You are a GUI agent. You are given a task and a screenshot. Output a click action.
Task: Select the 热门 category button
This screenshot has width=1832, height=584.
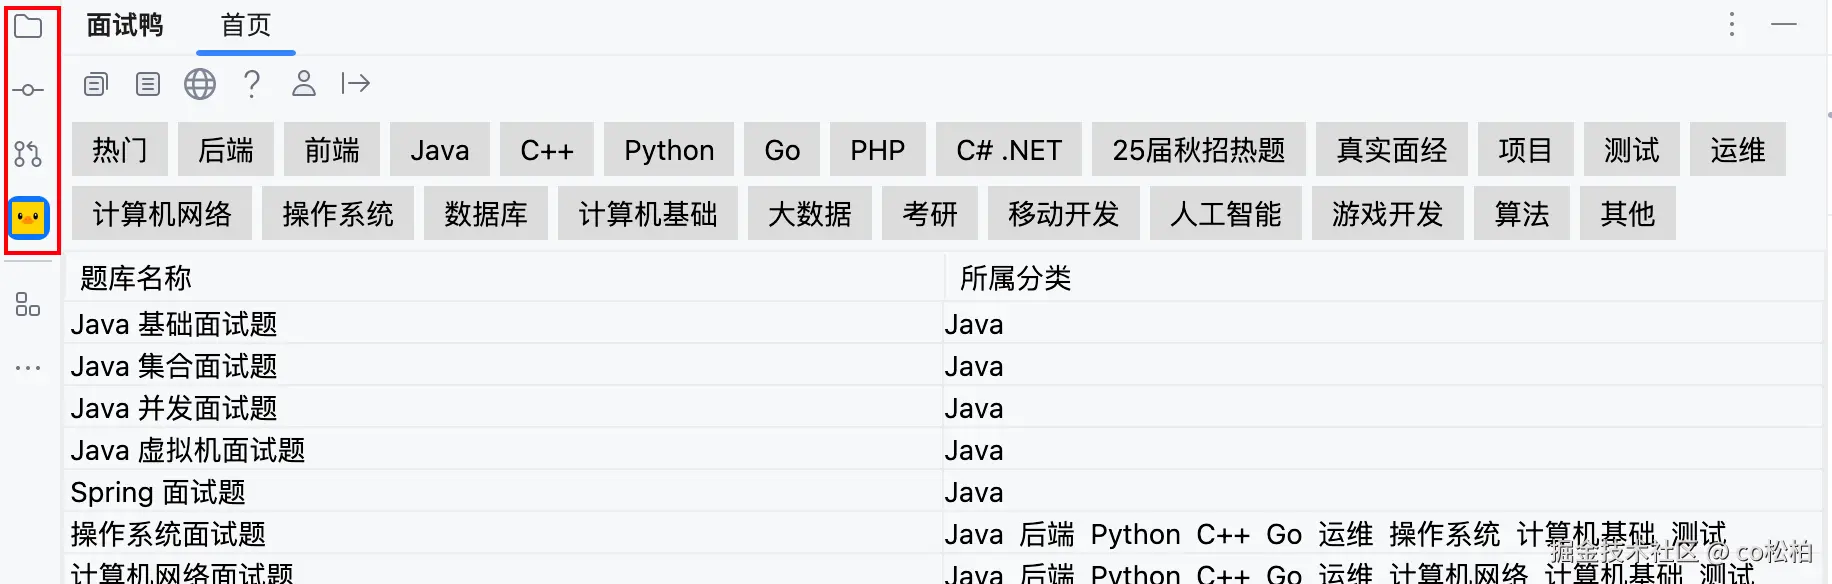pos(120,150)
